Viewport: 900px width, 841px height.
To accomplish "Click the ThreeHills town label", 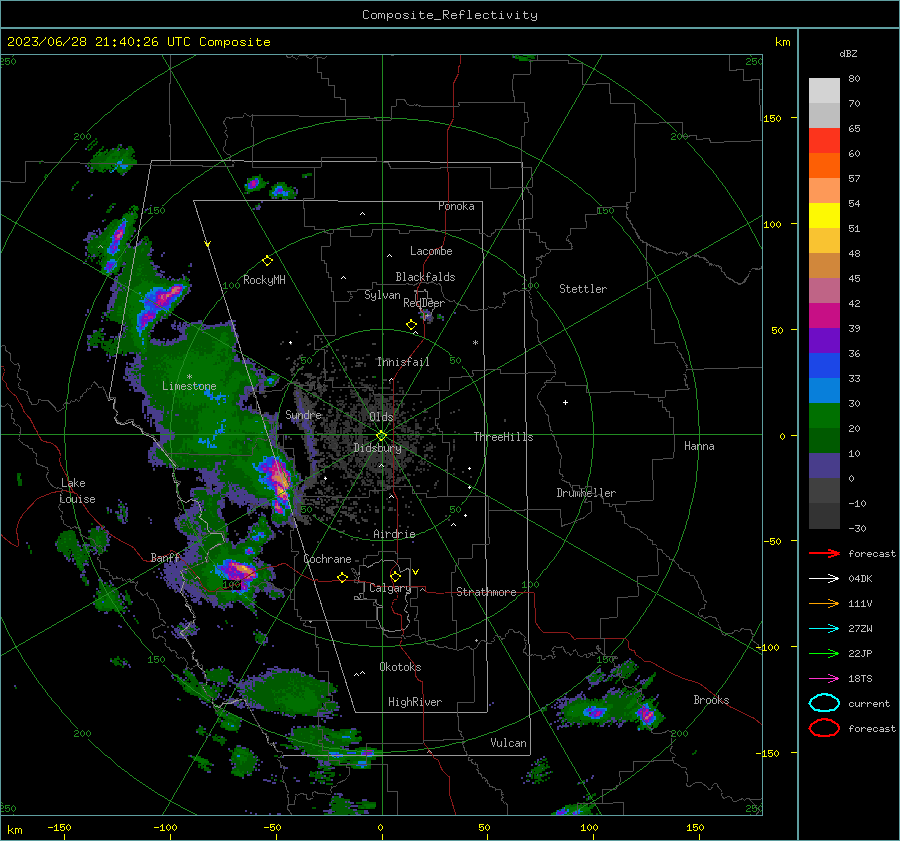I will (x=503, y=437).
